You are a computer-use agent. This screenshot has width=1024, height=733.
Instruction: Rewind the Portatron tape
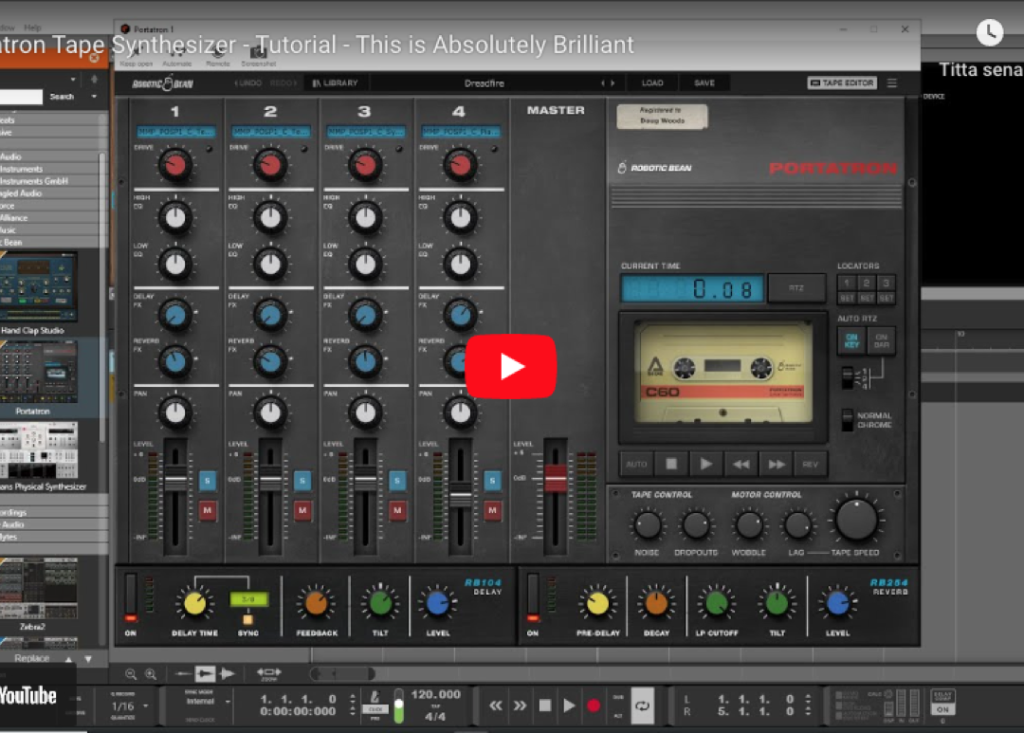(741, 464)
